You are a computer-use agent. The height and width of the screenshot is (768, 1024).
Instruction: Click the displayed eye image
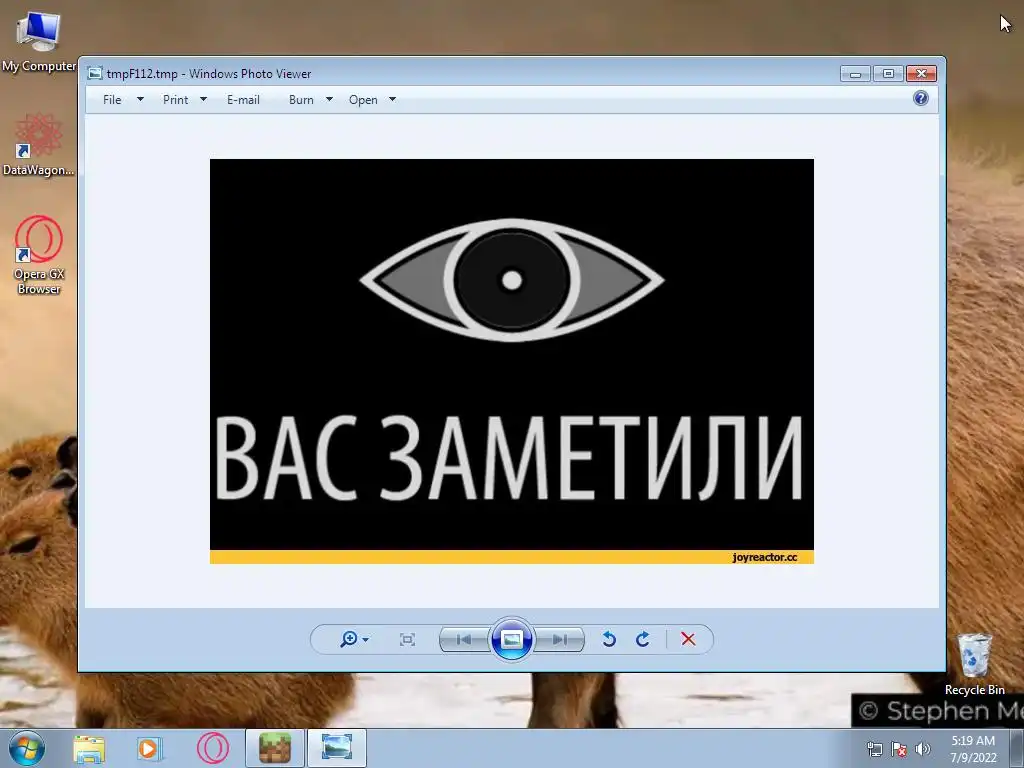click(511, 360)
